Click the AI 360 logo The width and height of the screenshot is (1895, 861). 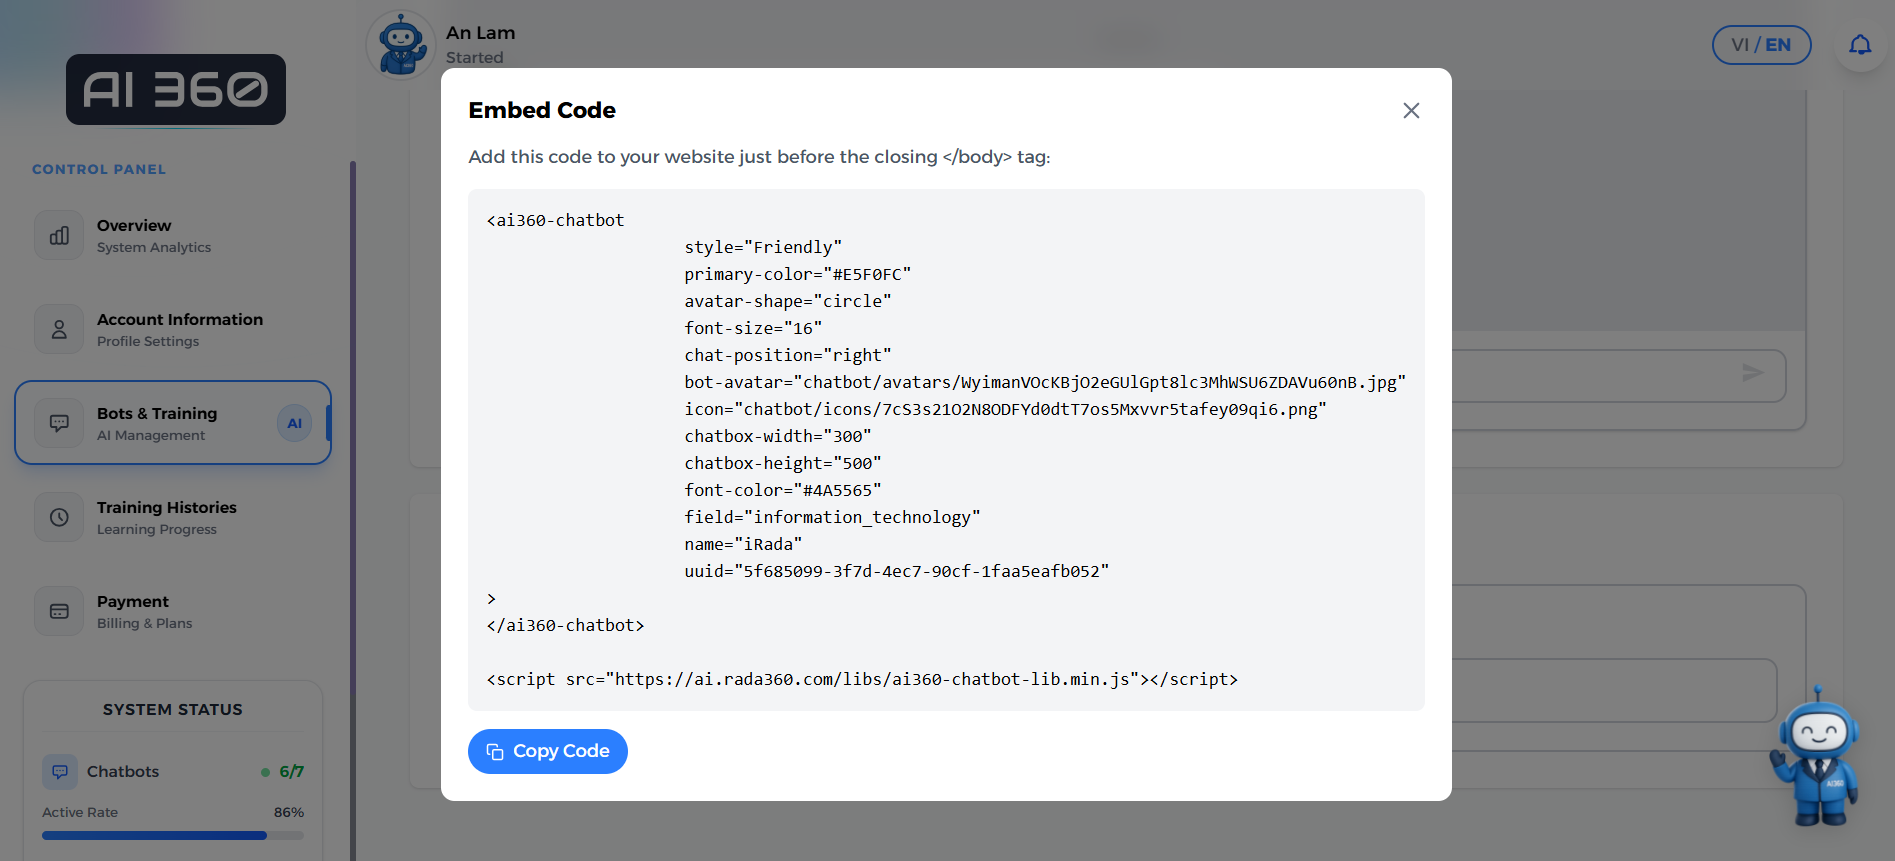coord(176,90)
